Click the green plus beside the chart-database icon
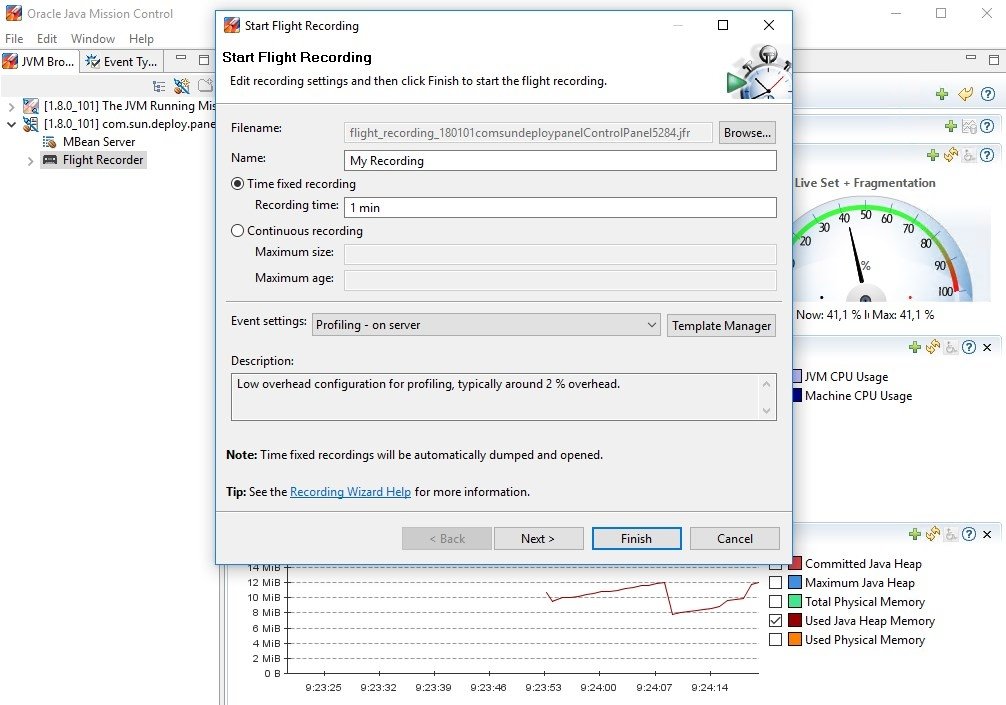The image size is (1006, 705). click(951, 126)
